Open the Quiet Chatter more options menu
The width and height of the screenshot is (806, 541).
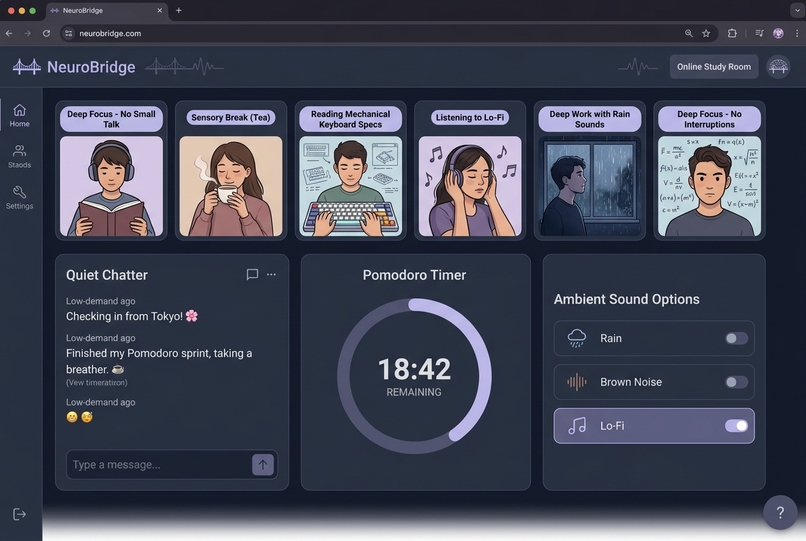click(271, 275)
